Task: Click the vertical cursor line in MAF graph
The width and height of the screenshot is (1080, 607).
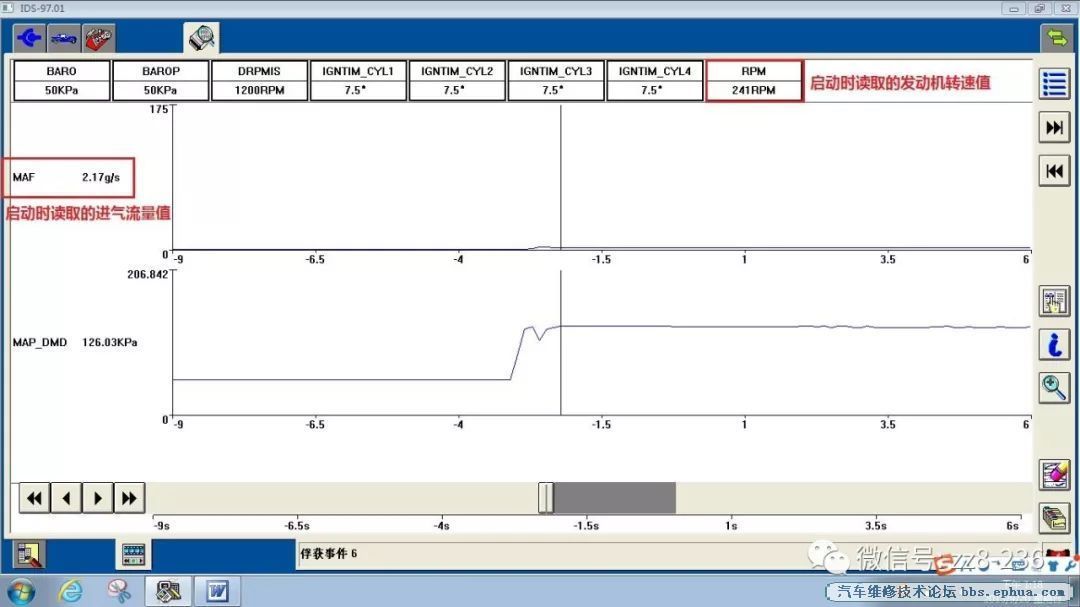Action: [x=561, y=178]
